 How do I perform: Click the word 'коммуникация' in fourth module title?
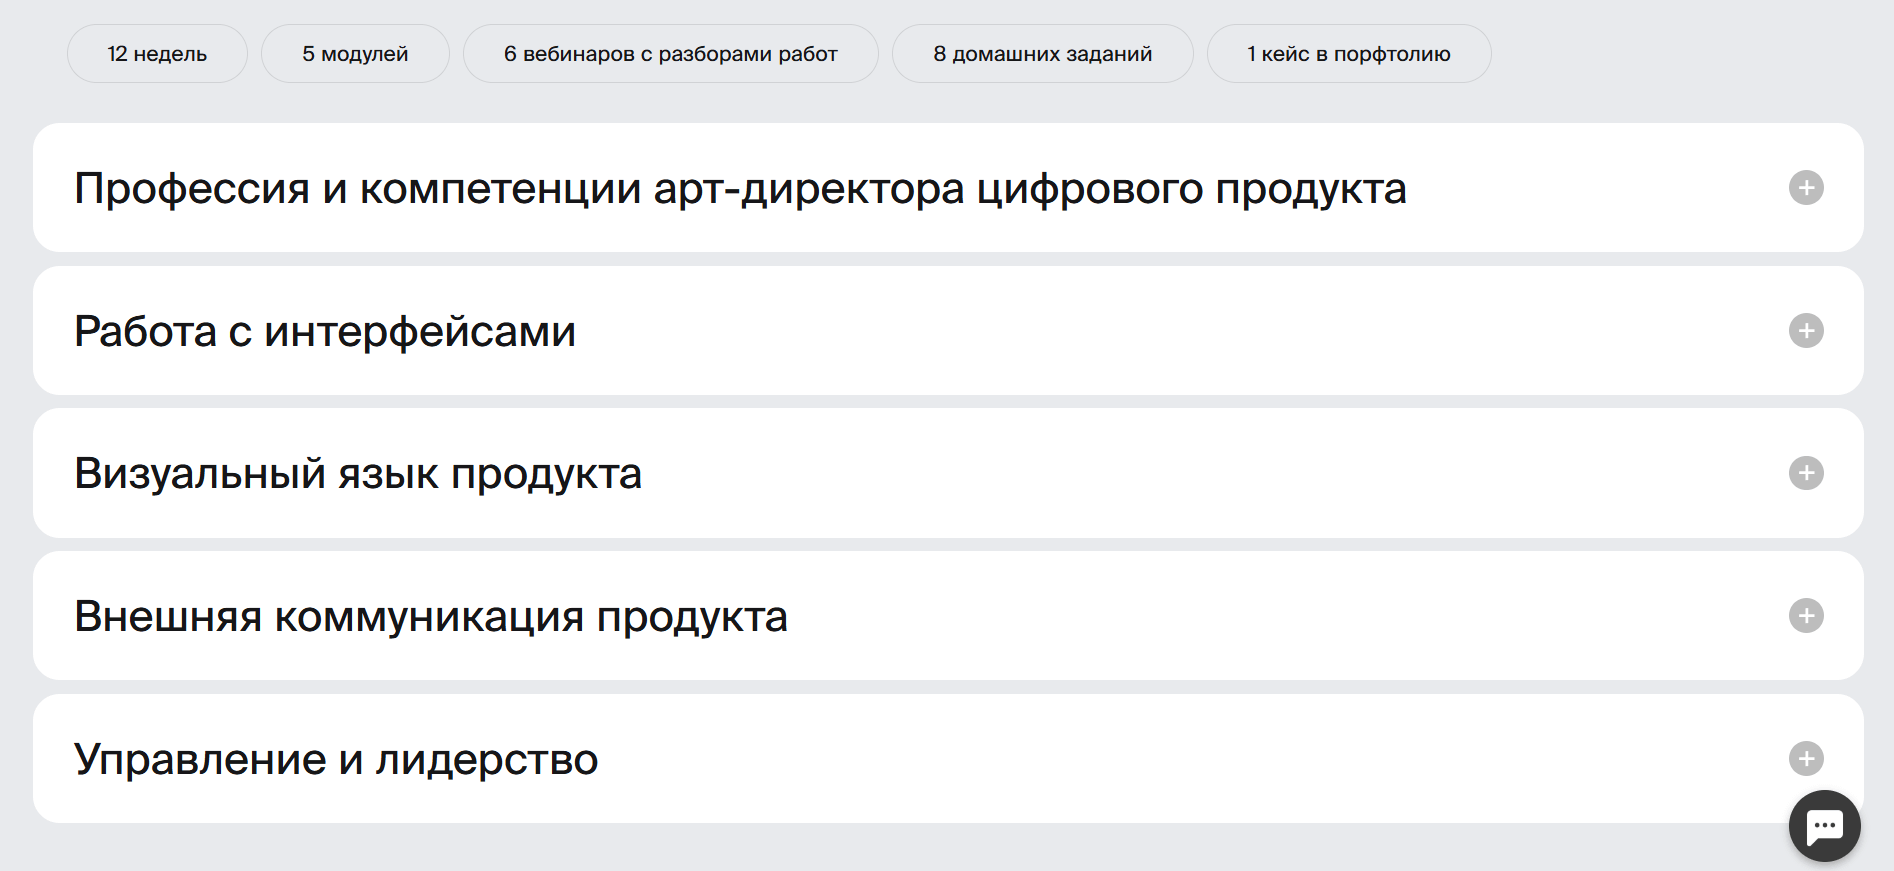click(x=429, y=617)
